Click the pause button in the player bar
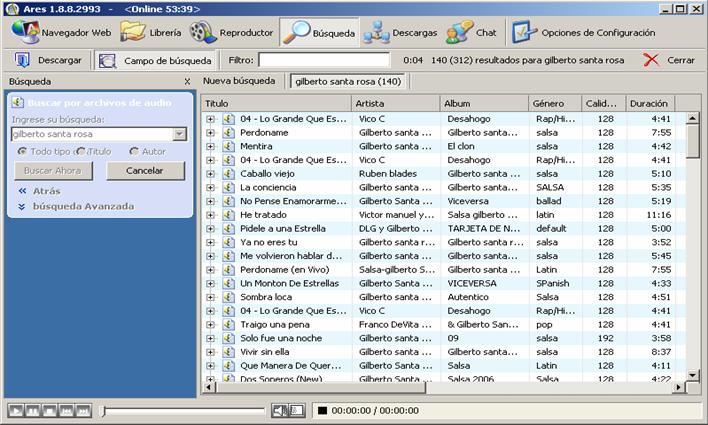The height and width of the screenshot is (425, 708). click(32, 411)
